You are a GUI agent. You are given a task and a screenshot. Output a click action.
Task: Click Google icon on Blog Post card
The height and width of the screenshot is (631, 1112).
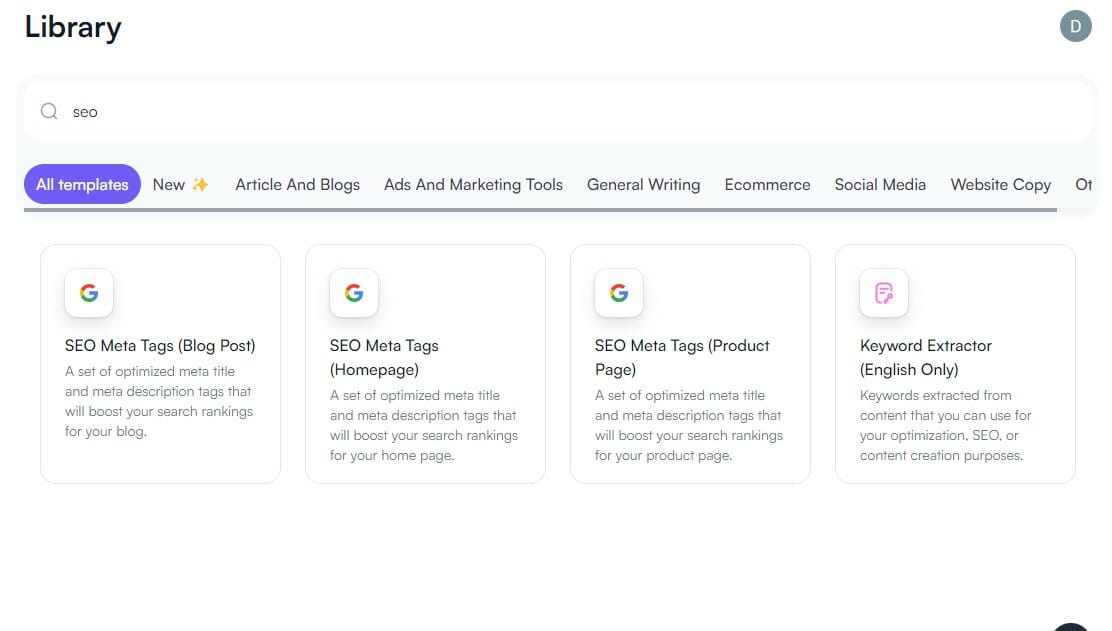coord(89,293)
